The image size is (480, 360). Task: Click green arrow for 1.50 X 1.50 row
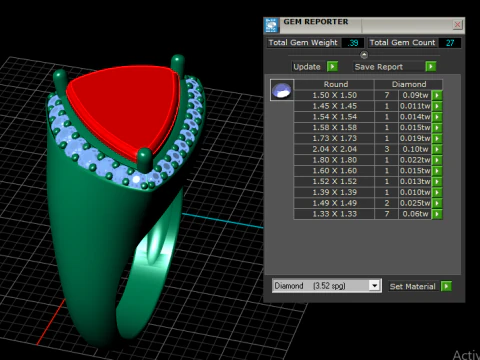pos(437,95)
